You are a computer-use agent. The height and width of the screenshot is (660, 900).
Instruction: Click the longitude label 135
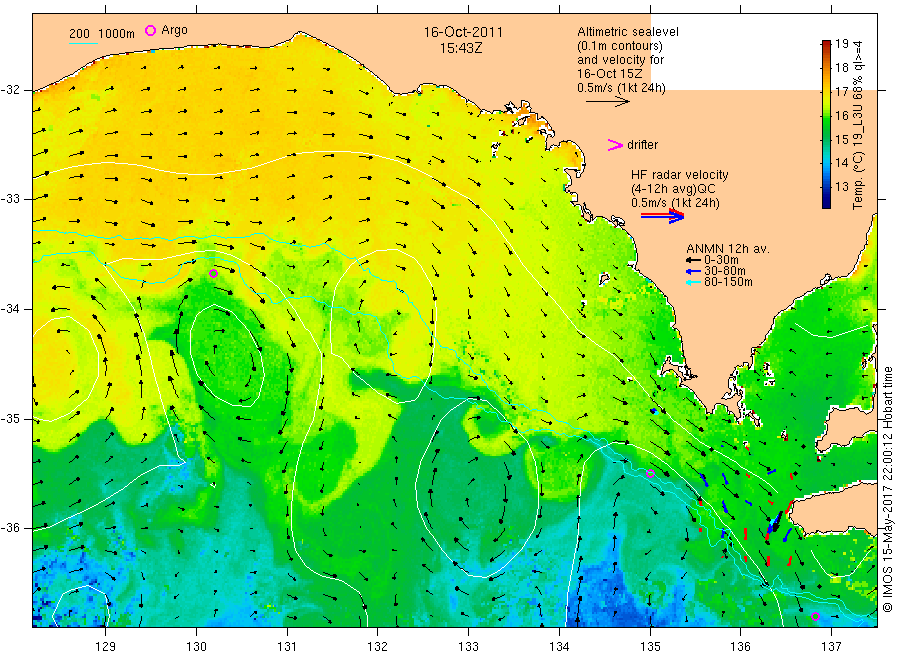click(x=650, y=647)
